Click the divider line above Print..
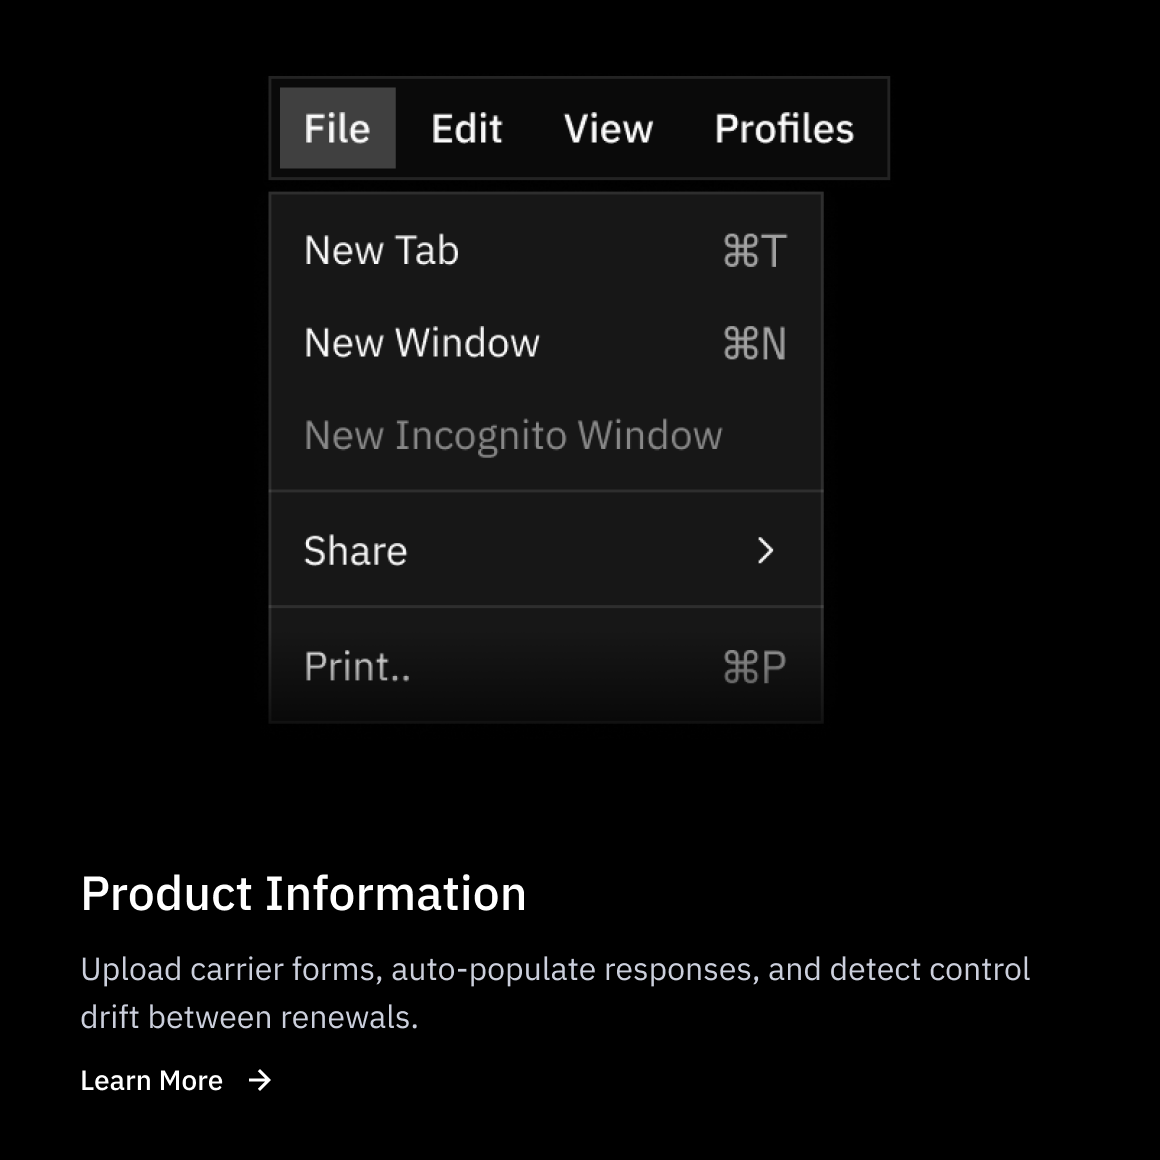The width and height of the screenshot is (1160, 1160). 546,607
